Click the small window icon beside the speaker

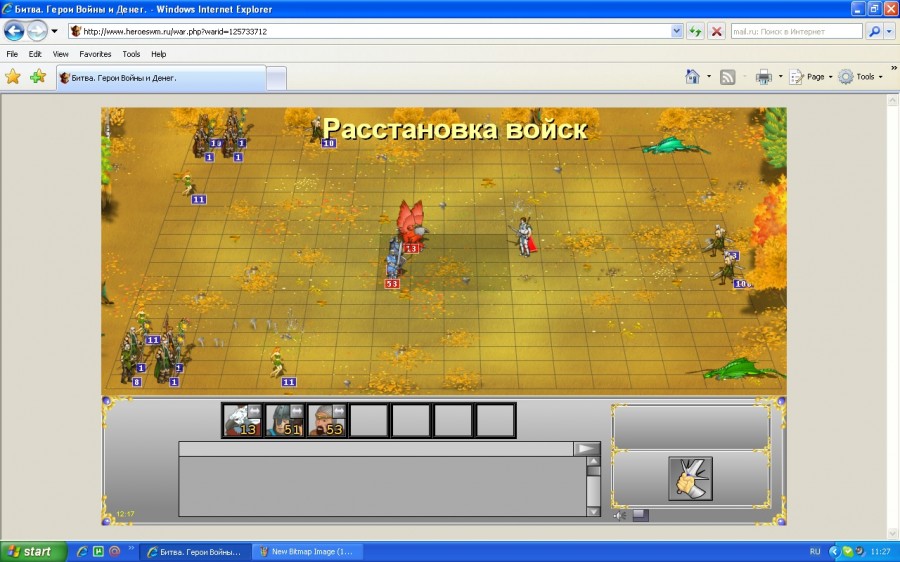pos(641,516)
